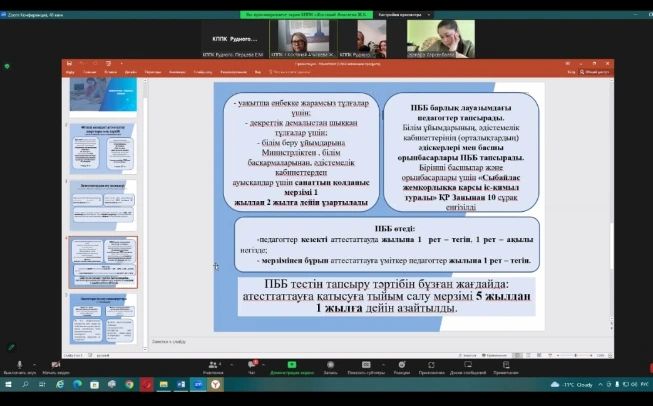Click the green encryption shield icon
Image resolution: width=653 pixels, height=406 pixels.
pyautogui.click(x=7, y=66)
